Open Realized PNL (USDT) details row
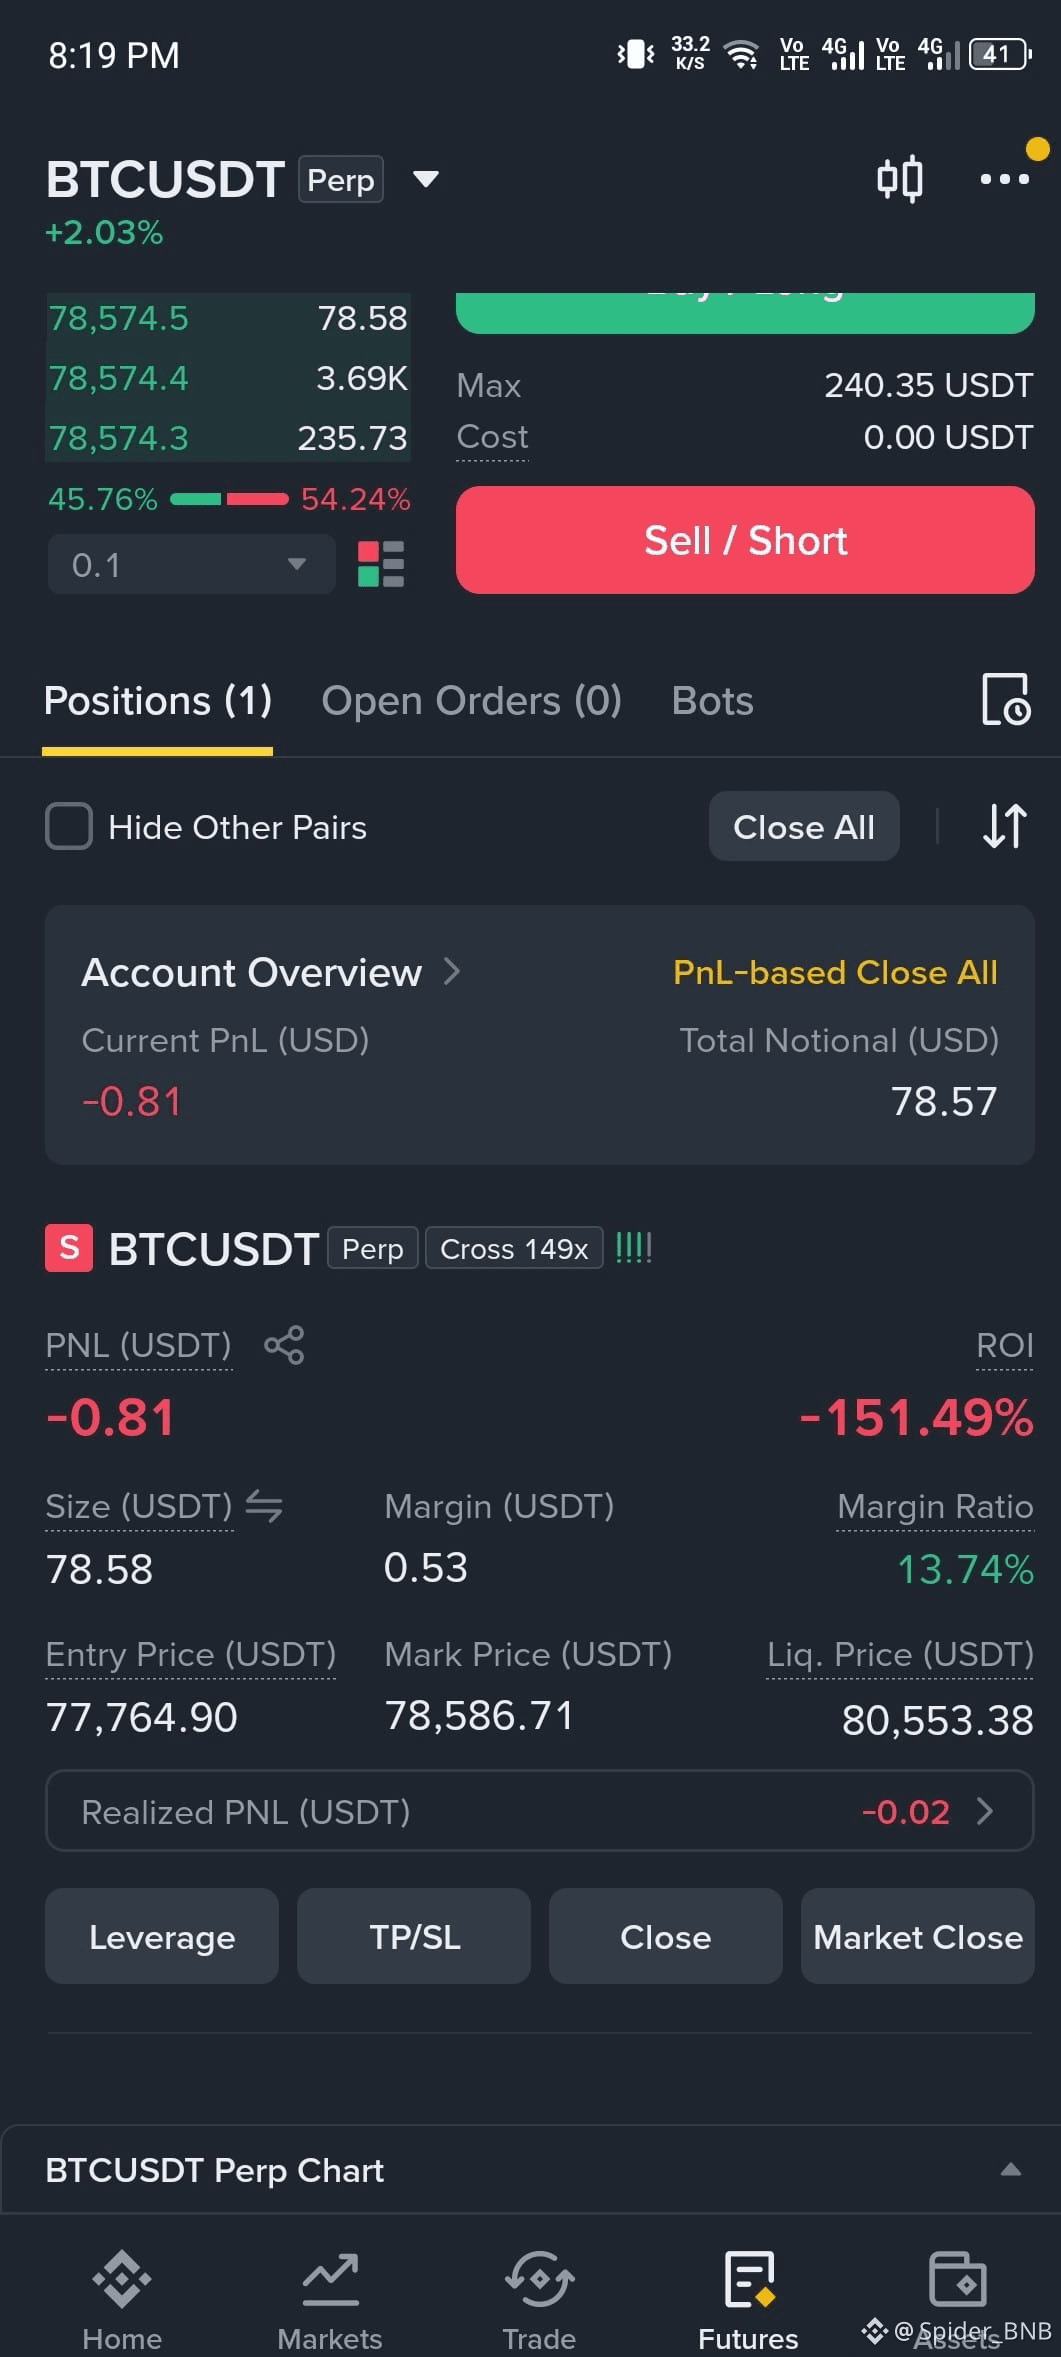This screenshot has width=1061, height=2357. [x=539, y=1811]
